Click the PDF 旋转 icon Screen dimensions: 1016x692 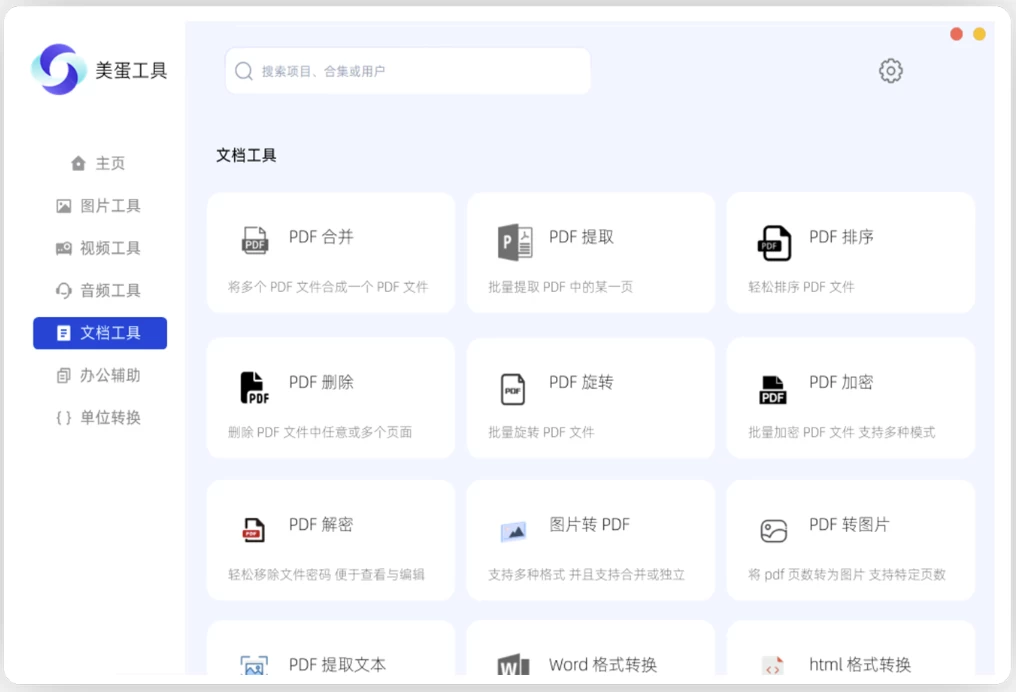coord(513,388)
